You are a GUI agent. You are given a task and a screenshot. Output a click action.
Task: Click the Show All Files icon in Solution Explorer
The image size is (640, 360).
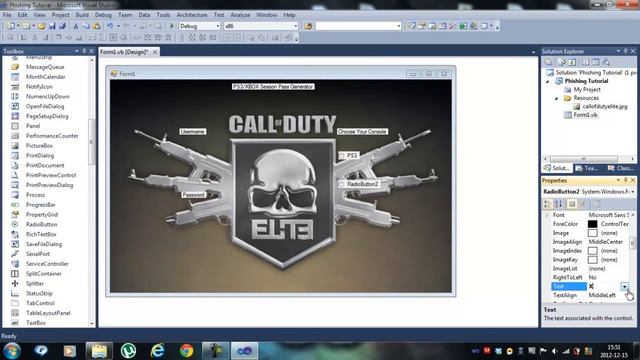[x=562, y=62]
